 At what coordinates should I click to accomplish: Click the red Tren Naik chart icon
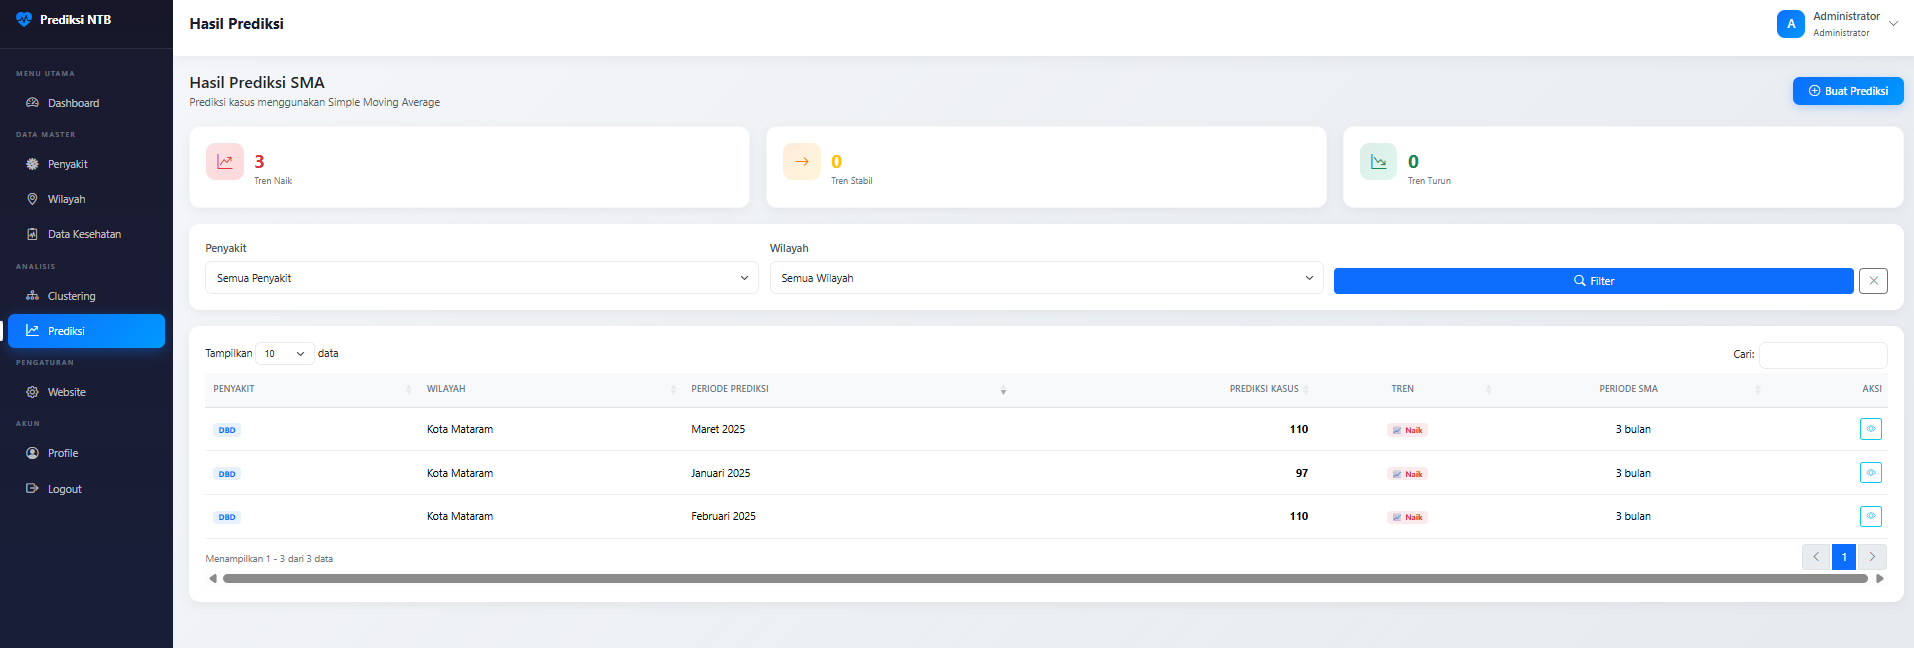[x=225, y=162]
